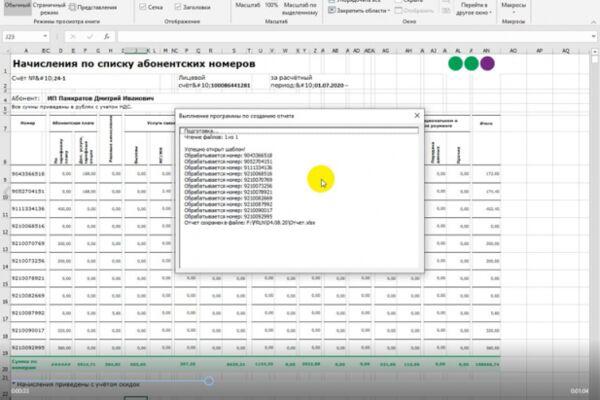600x400 pixels.
Task: Click the purple circle logo image
Action: [487, 64]
